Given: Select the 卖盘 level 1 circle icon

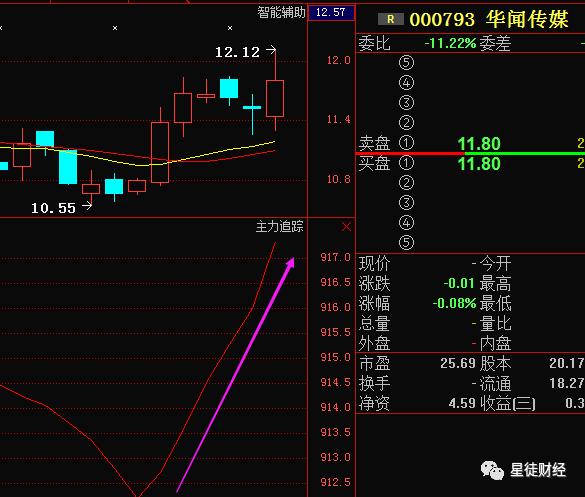Looking at the screenshot, I should pos(406,143).
